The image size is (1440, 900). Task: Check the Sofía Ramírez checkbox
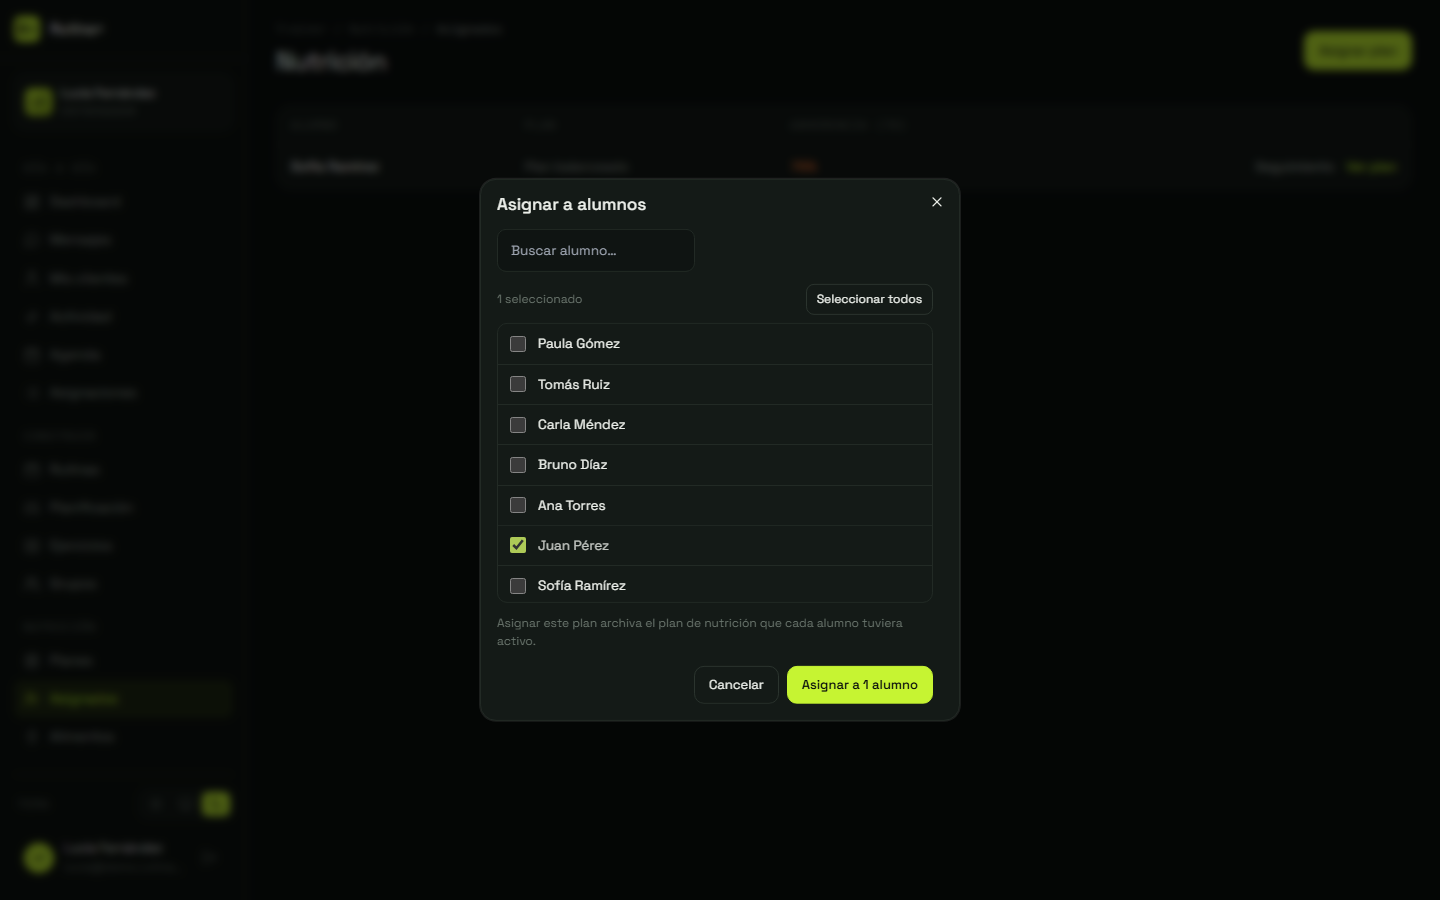point(518,586)
